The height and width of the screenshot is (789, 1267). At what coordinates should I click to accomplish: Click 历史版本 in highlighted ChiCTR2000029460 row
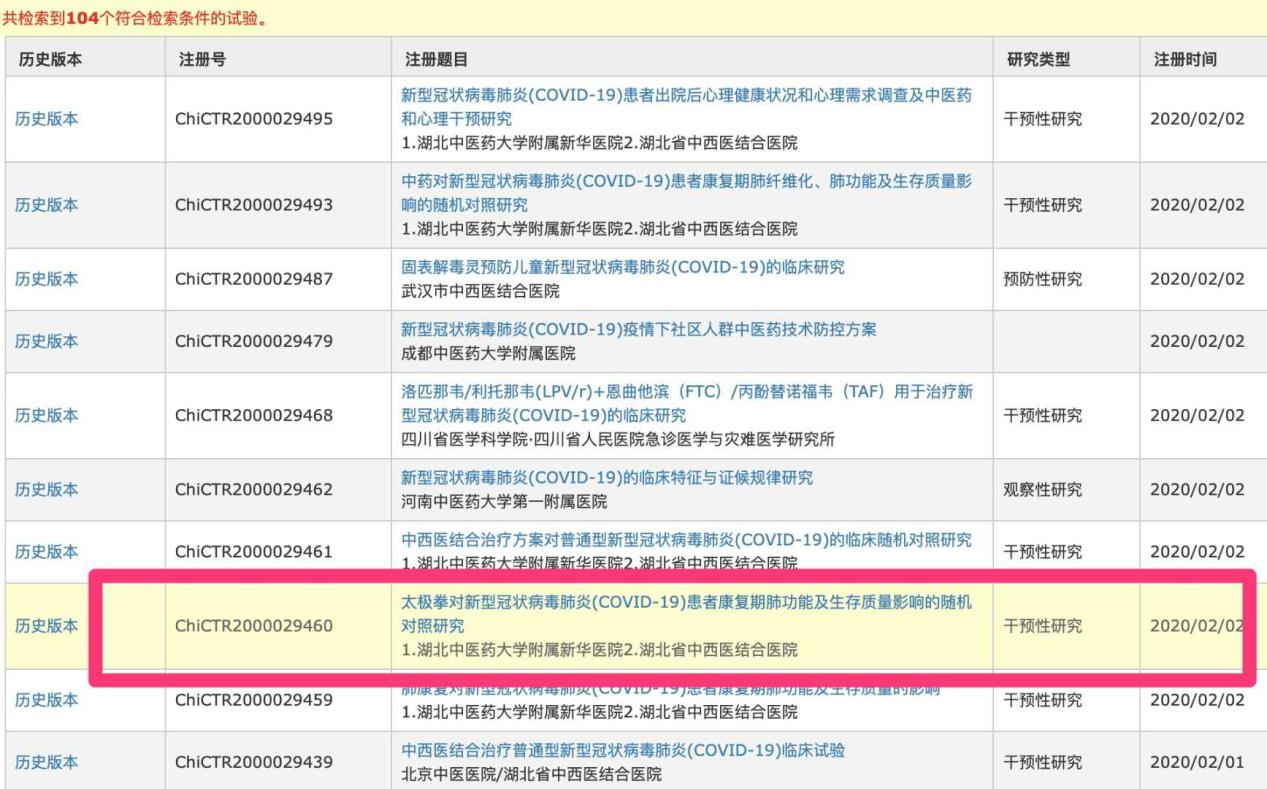[x=47, y=625]
